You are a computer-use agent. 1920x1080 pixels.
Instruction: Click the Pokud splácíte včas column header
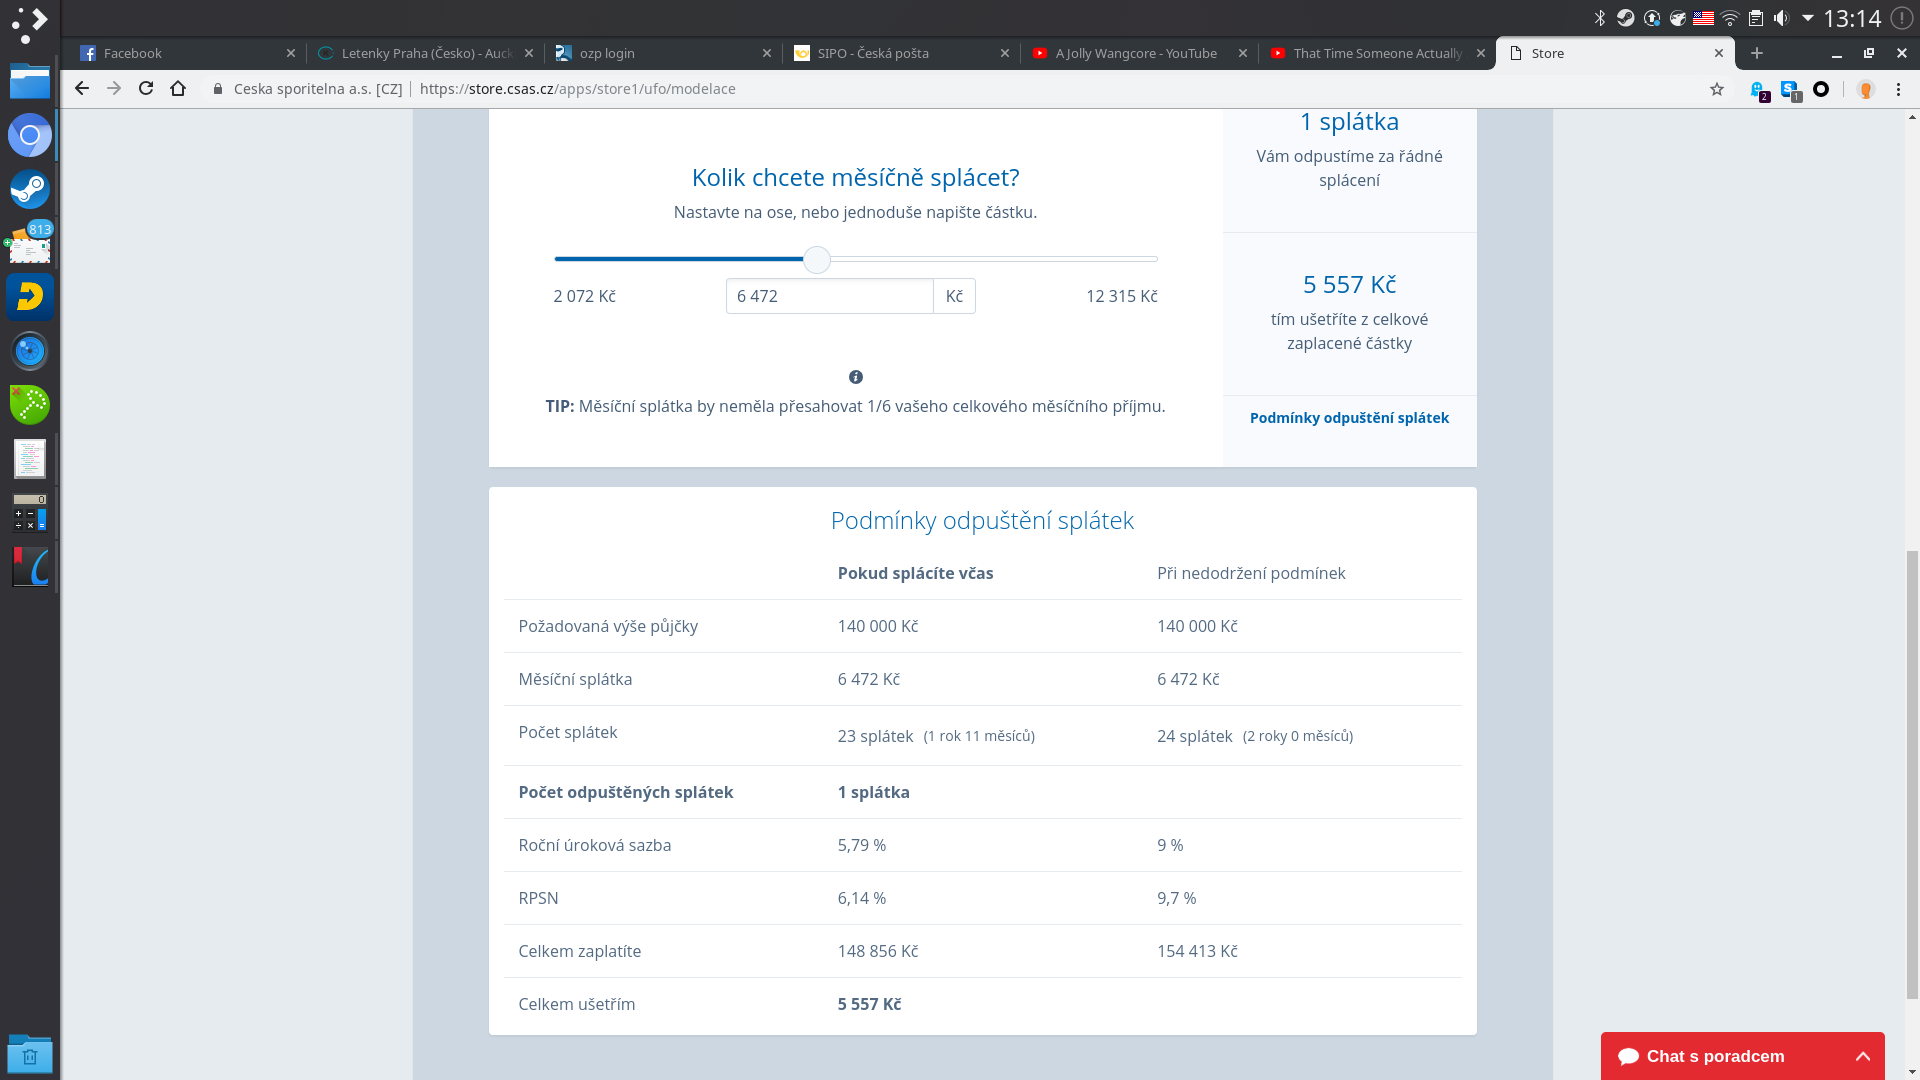pos(916,573)
